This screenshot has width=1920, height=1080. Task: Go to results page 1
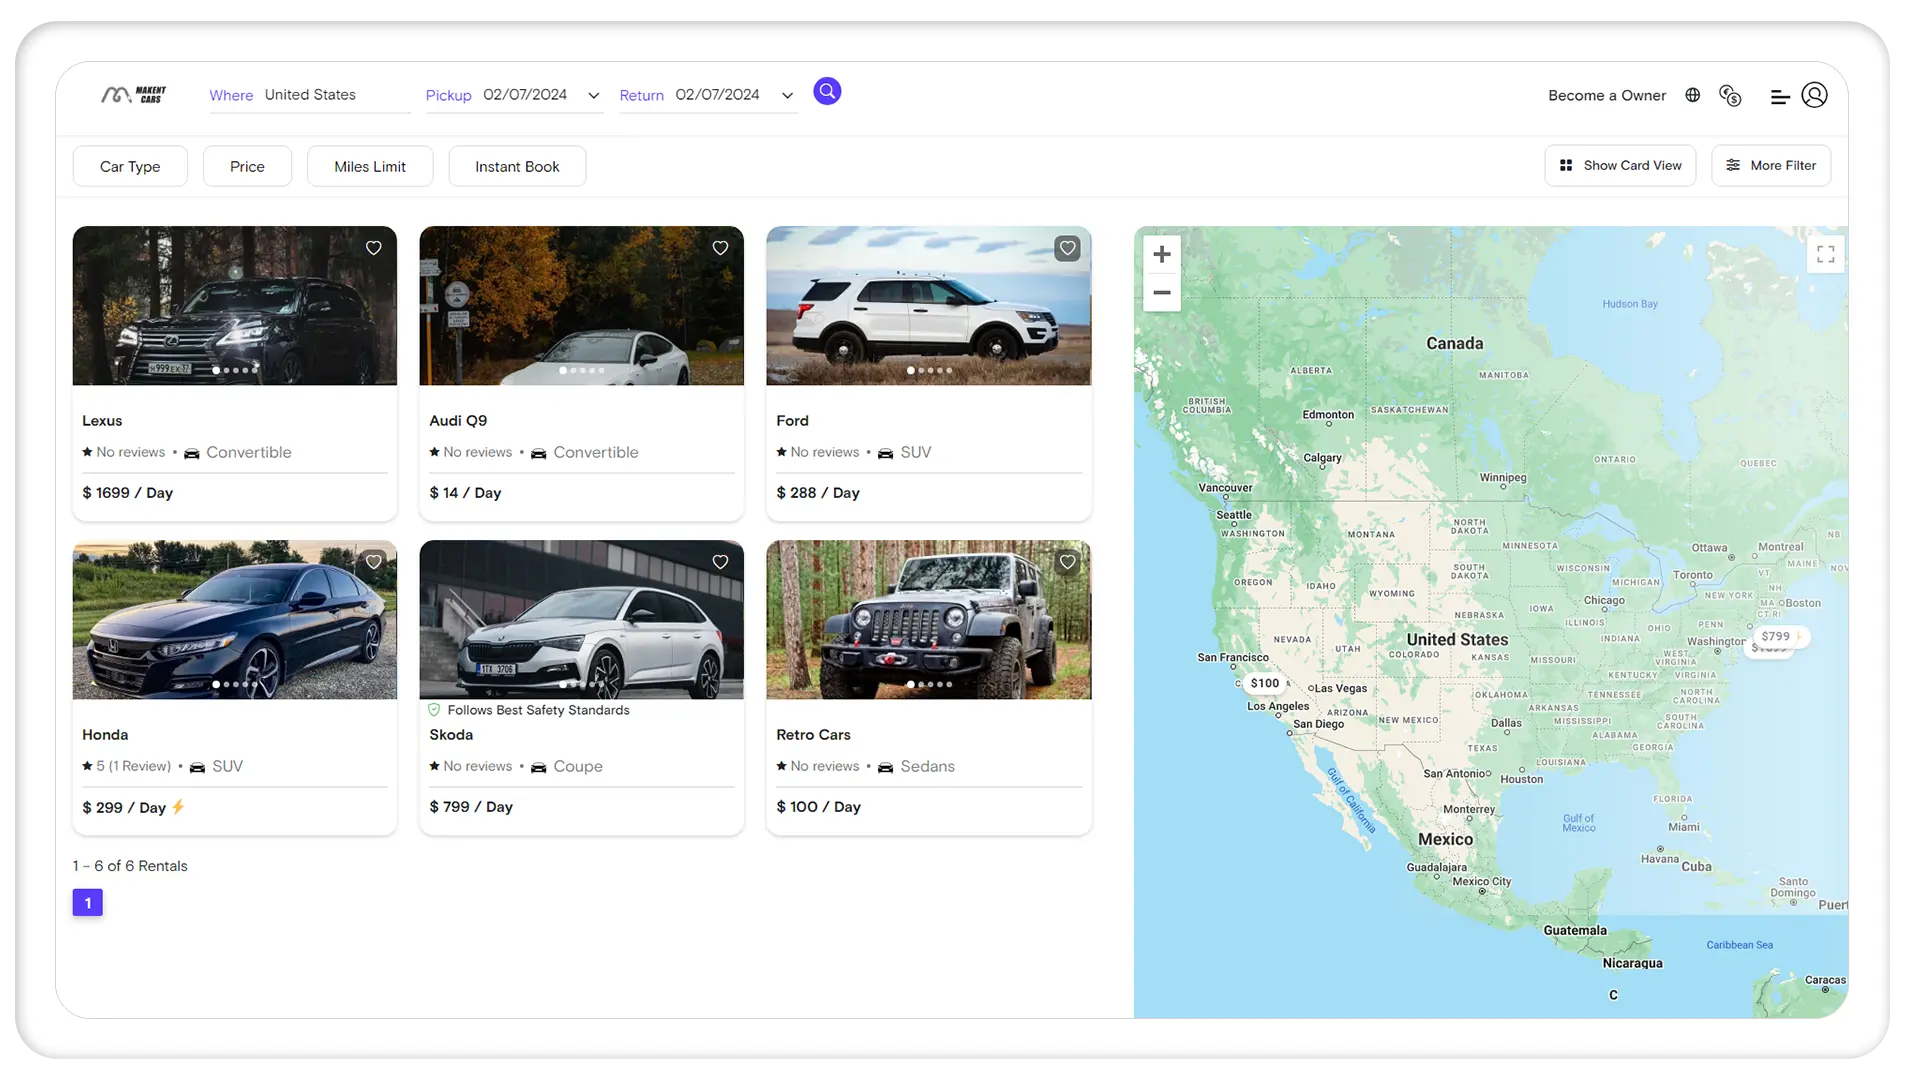coord(88,903)
